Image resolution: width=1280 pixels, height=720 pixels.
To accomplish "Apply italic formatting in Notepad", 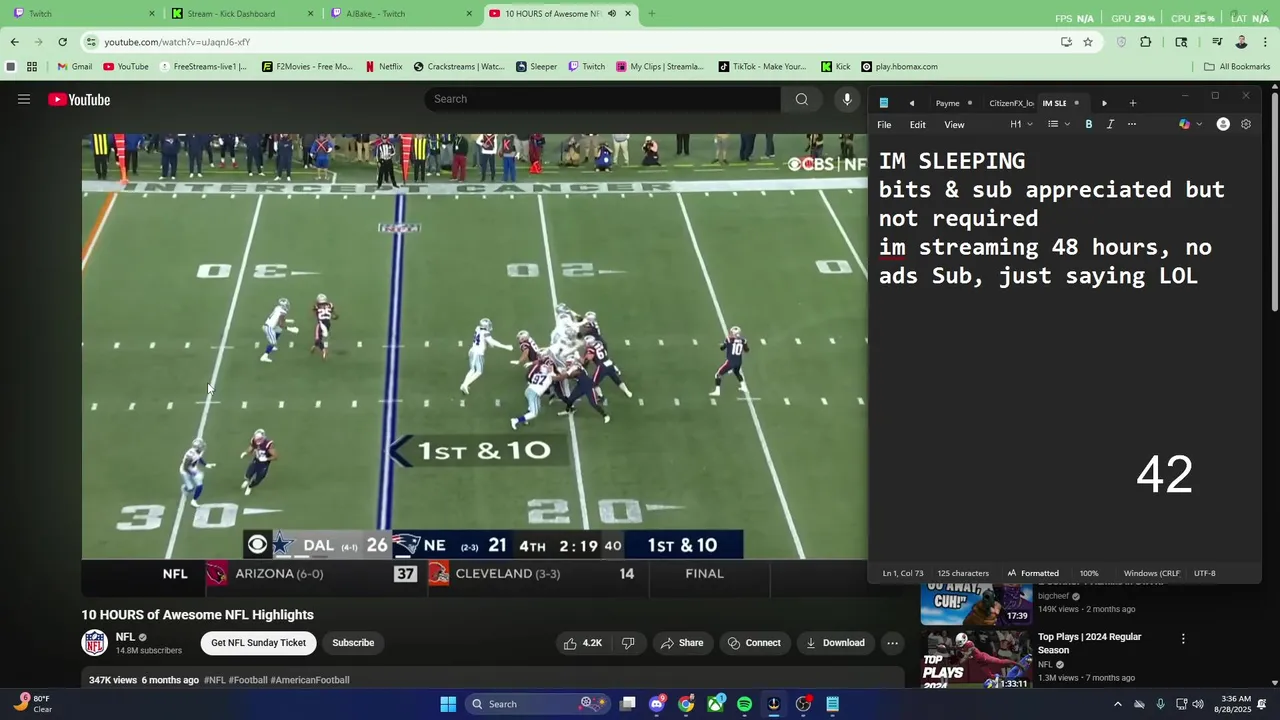I will click(1110, 124).
